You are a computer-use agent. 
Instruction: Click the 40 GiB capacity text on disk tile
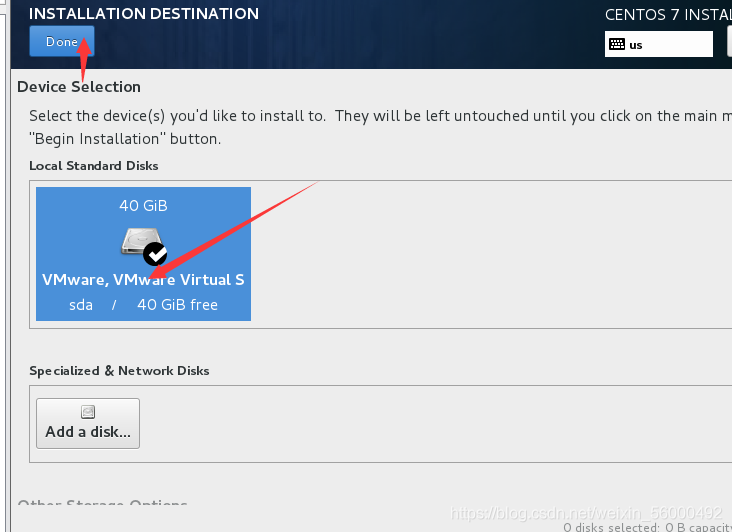(x=143, y=206)
